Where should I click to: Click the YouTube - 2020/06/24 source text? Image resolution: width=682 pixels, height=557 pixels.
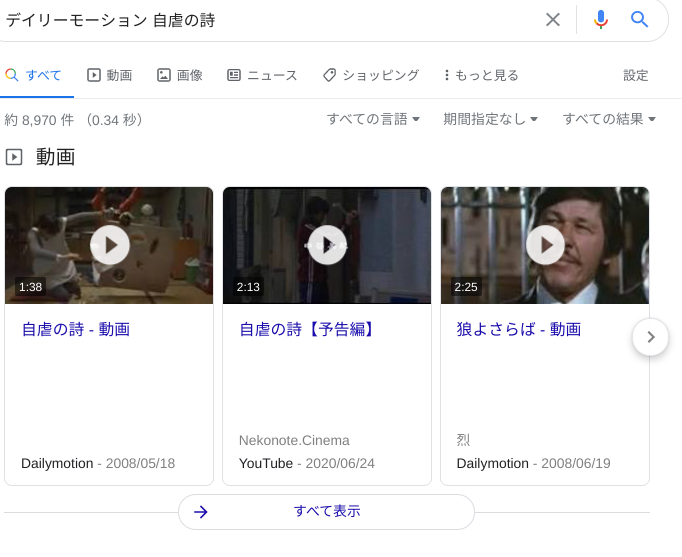coord(307,464)
